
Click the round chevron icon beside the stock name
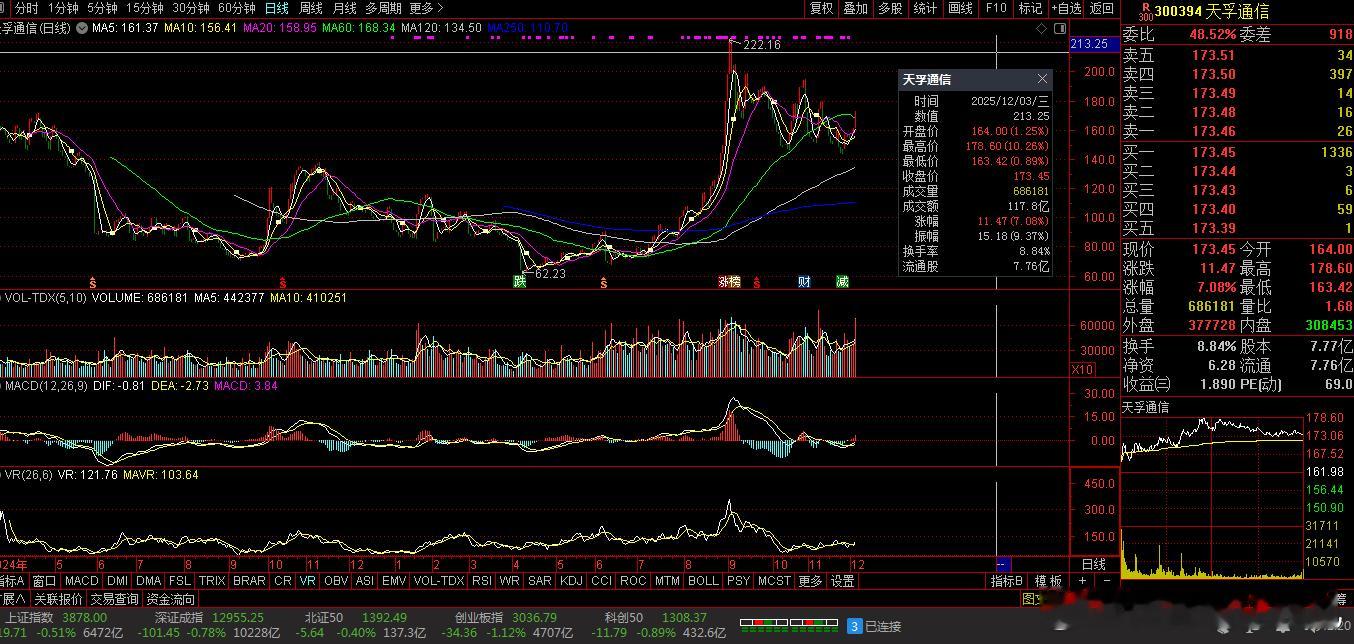pyautogui.click(x=81, y=28)
